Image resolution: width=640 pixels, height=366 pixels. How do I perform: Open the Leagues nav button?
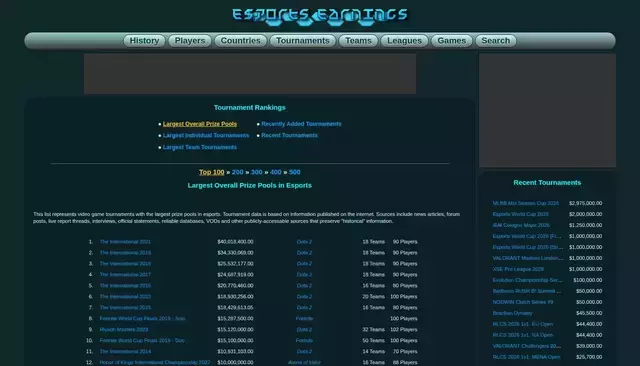click(404, 41)
